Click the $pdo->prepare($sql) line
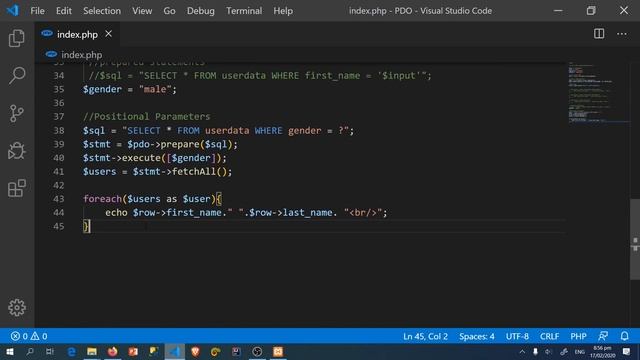 [x=160, y=144]
